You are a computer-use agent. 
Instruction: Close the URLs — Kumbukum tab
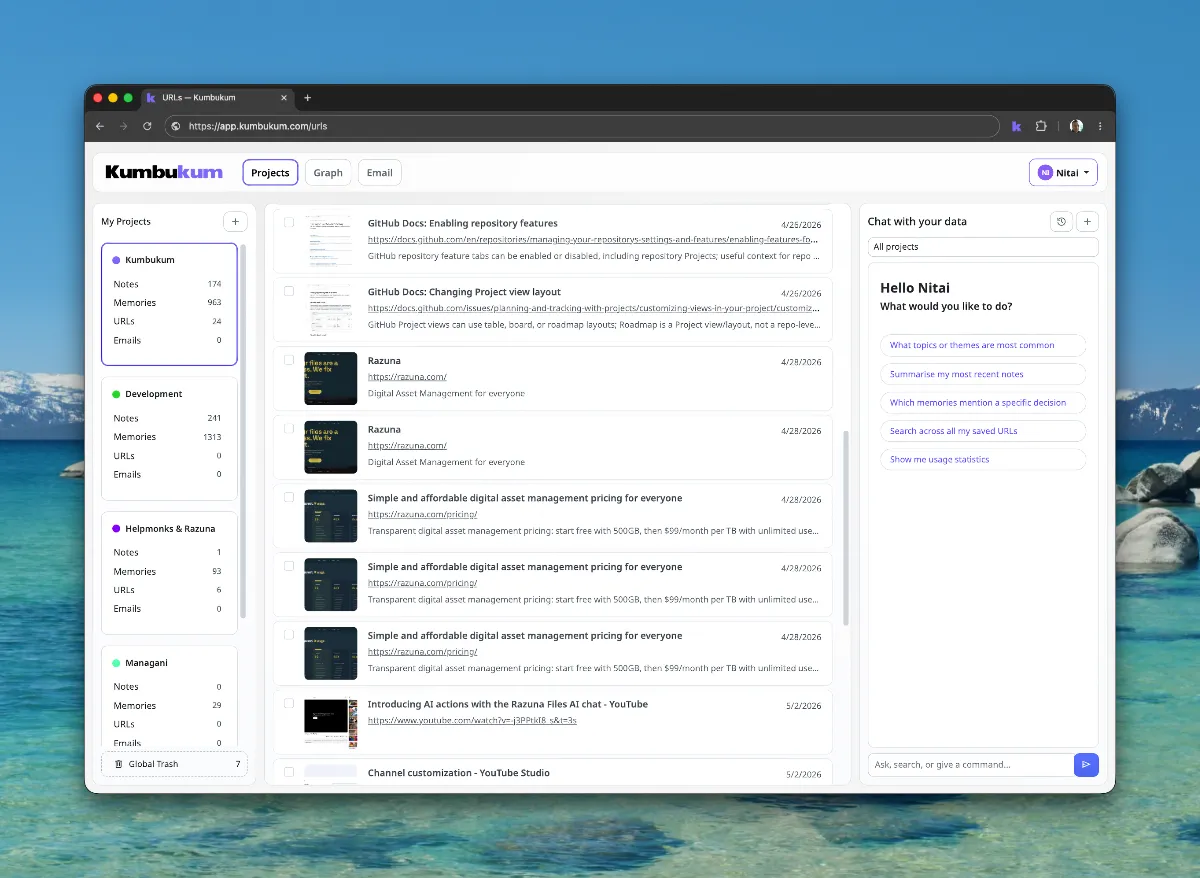pos(284,98)
